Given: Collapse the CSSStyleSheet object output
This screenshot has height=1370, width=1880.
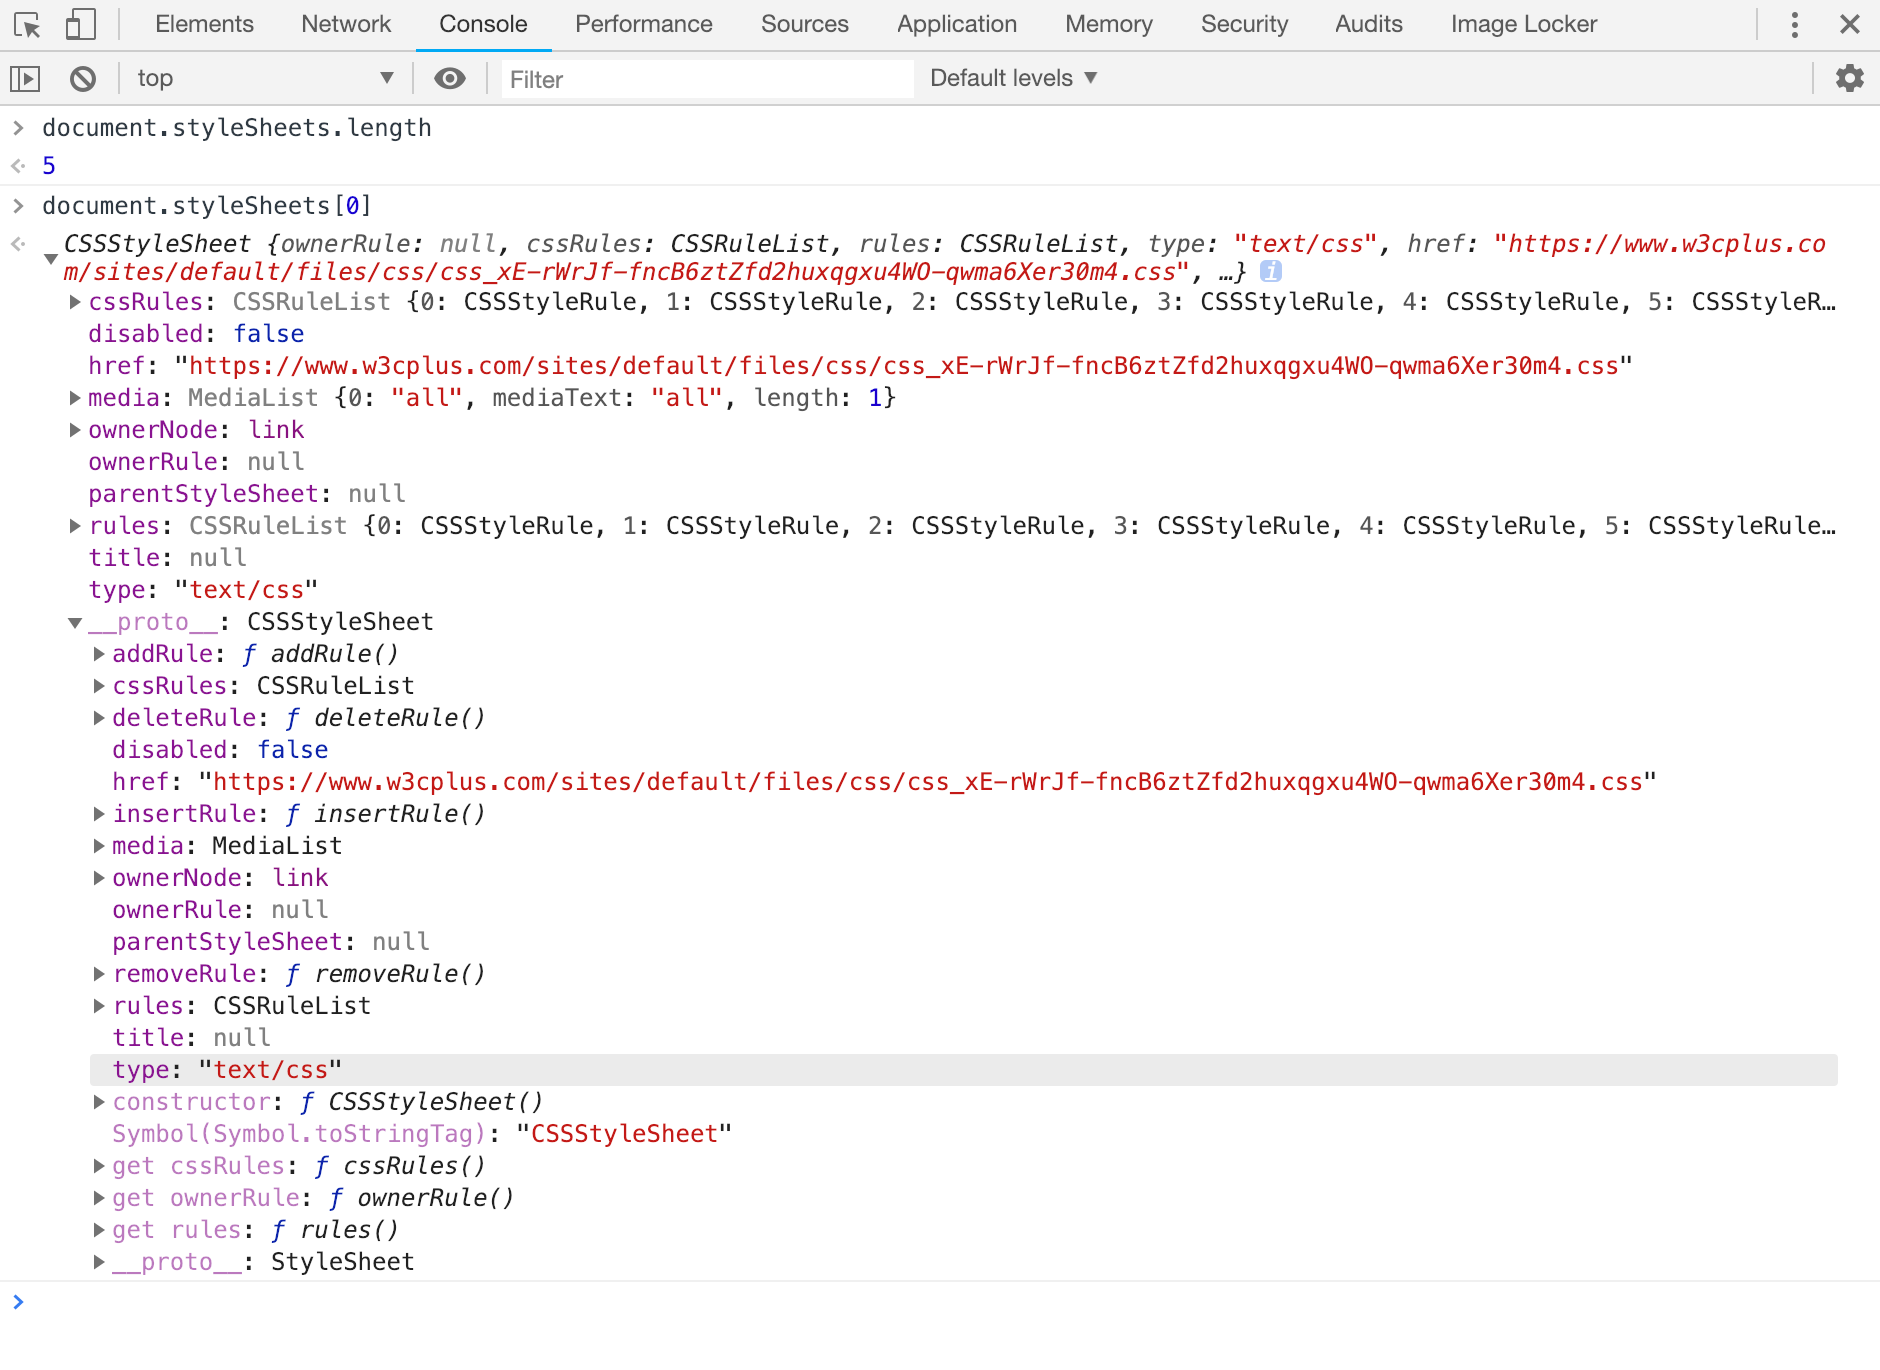Looking at the screenshot, I should click(51, 258).
